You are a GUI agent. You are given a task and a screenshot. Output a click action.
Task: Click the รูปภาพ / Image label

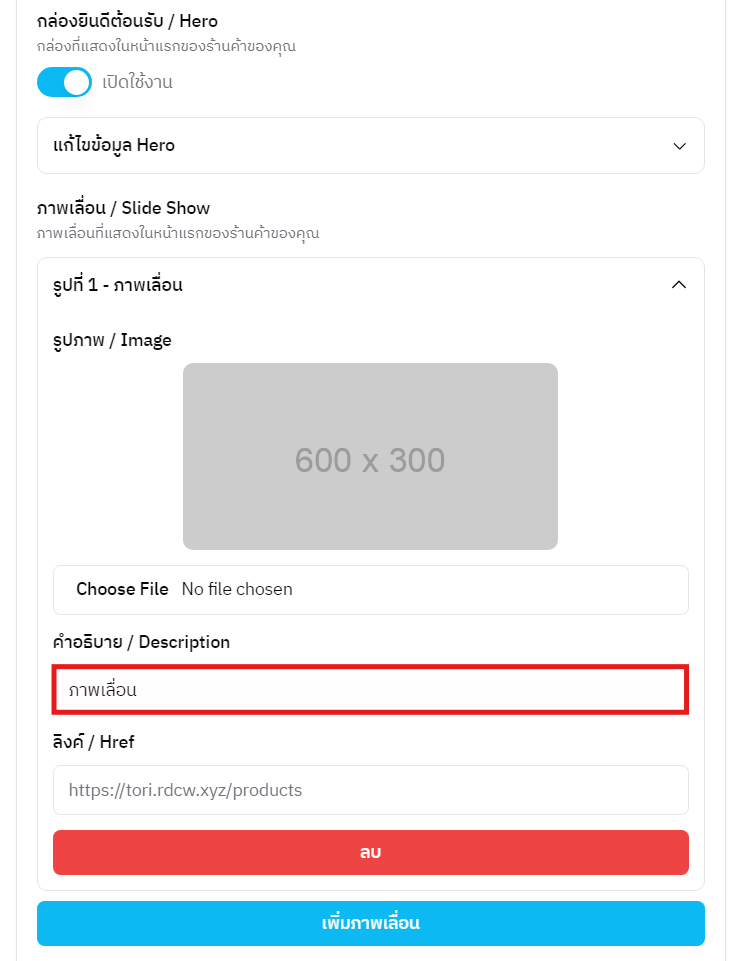[x=112, y=340]
